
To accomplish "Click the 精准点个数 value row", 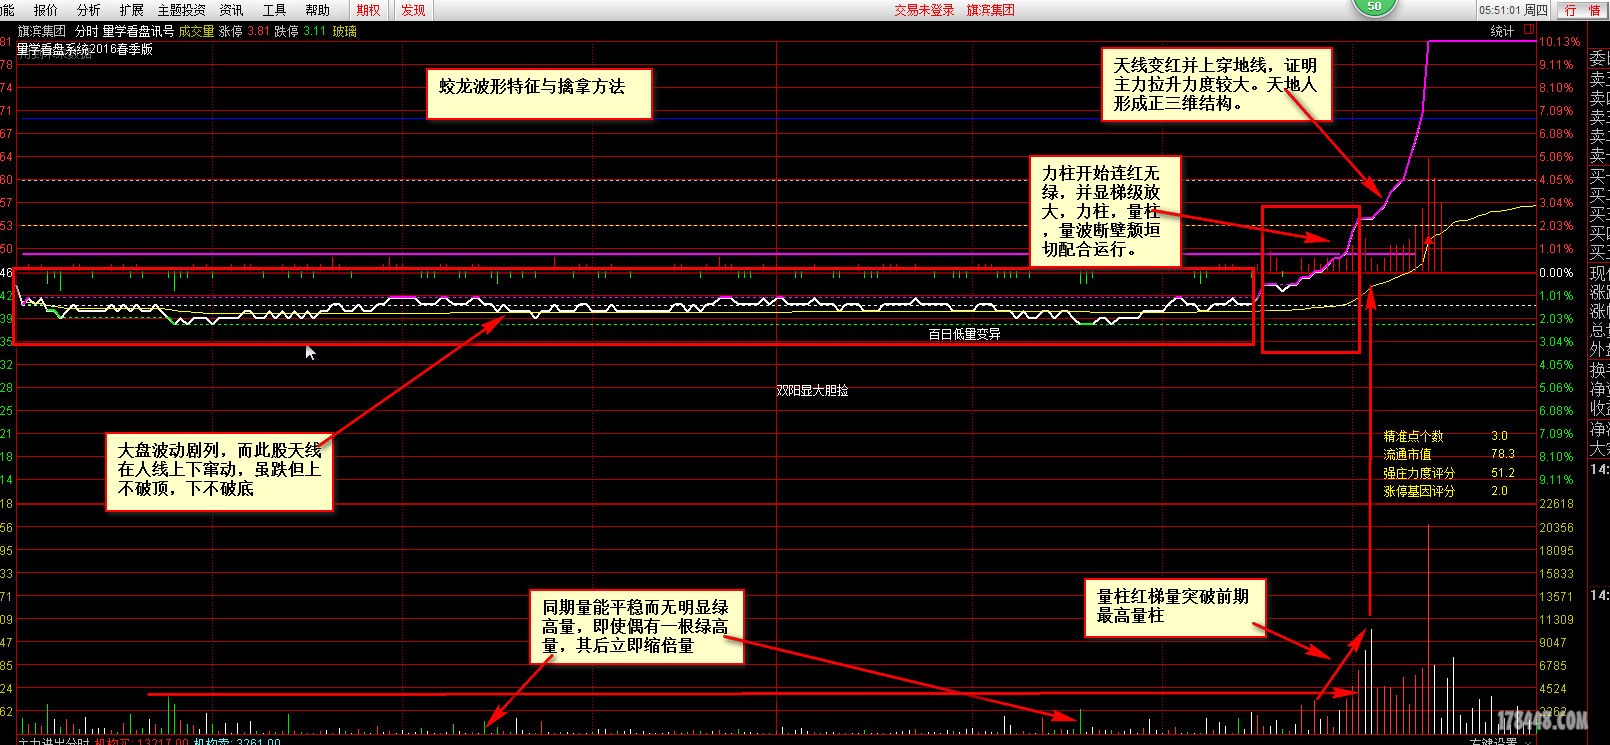I will [x=1446, y=436].
